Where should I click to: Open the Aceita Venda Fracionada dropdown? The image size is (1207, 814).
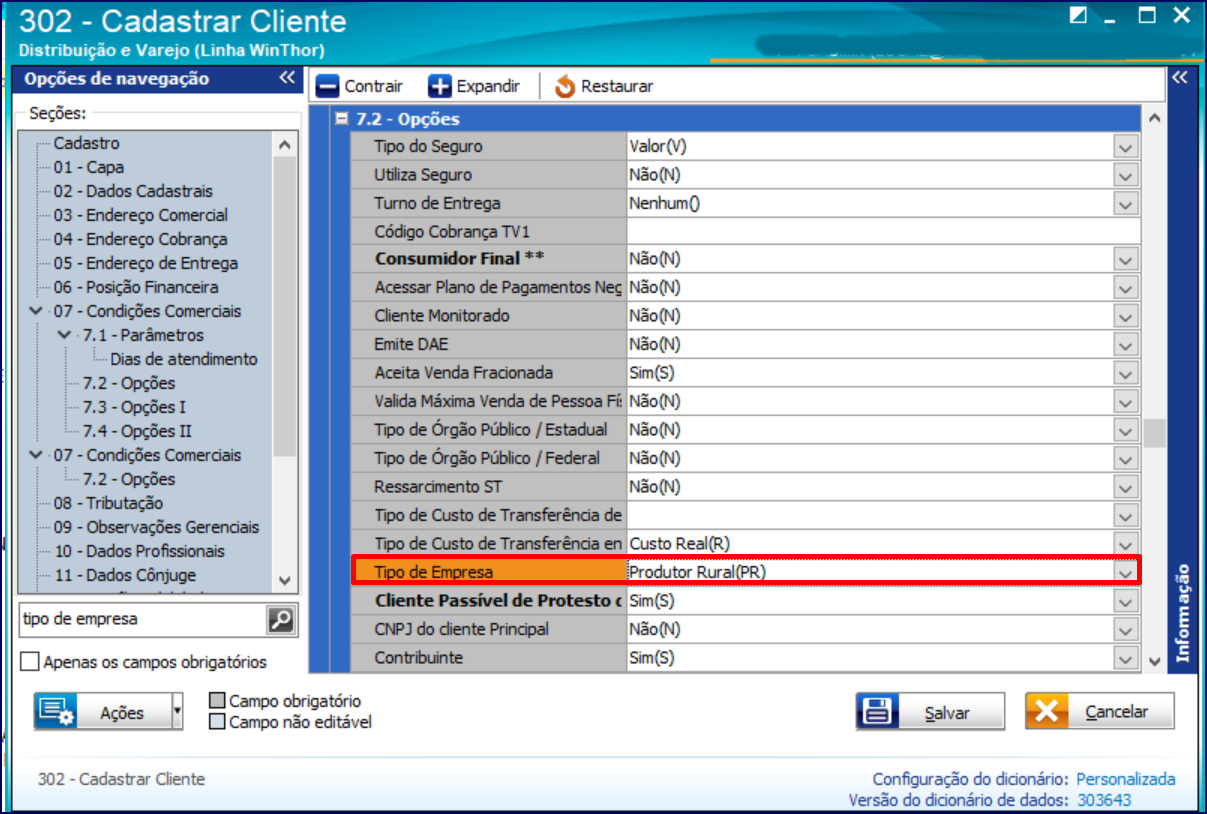pos(1127,373)
